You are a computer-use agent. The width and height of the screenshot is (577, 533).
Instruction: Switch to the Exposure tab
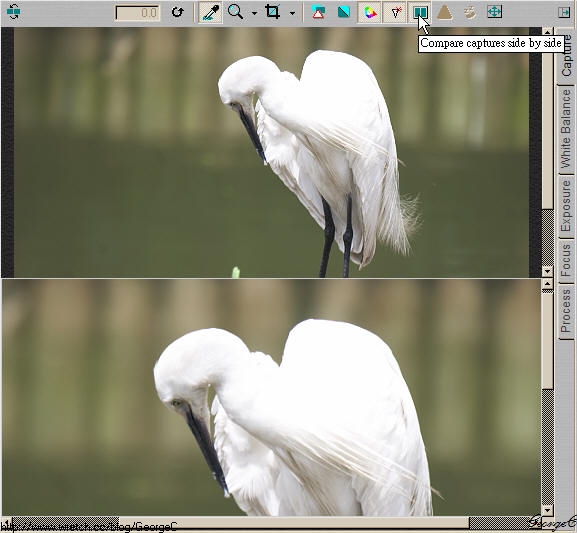coord(566,206)
